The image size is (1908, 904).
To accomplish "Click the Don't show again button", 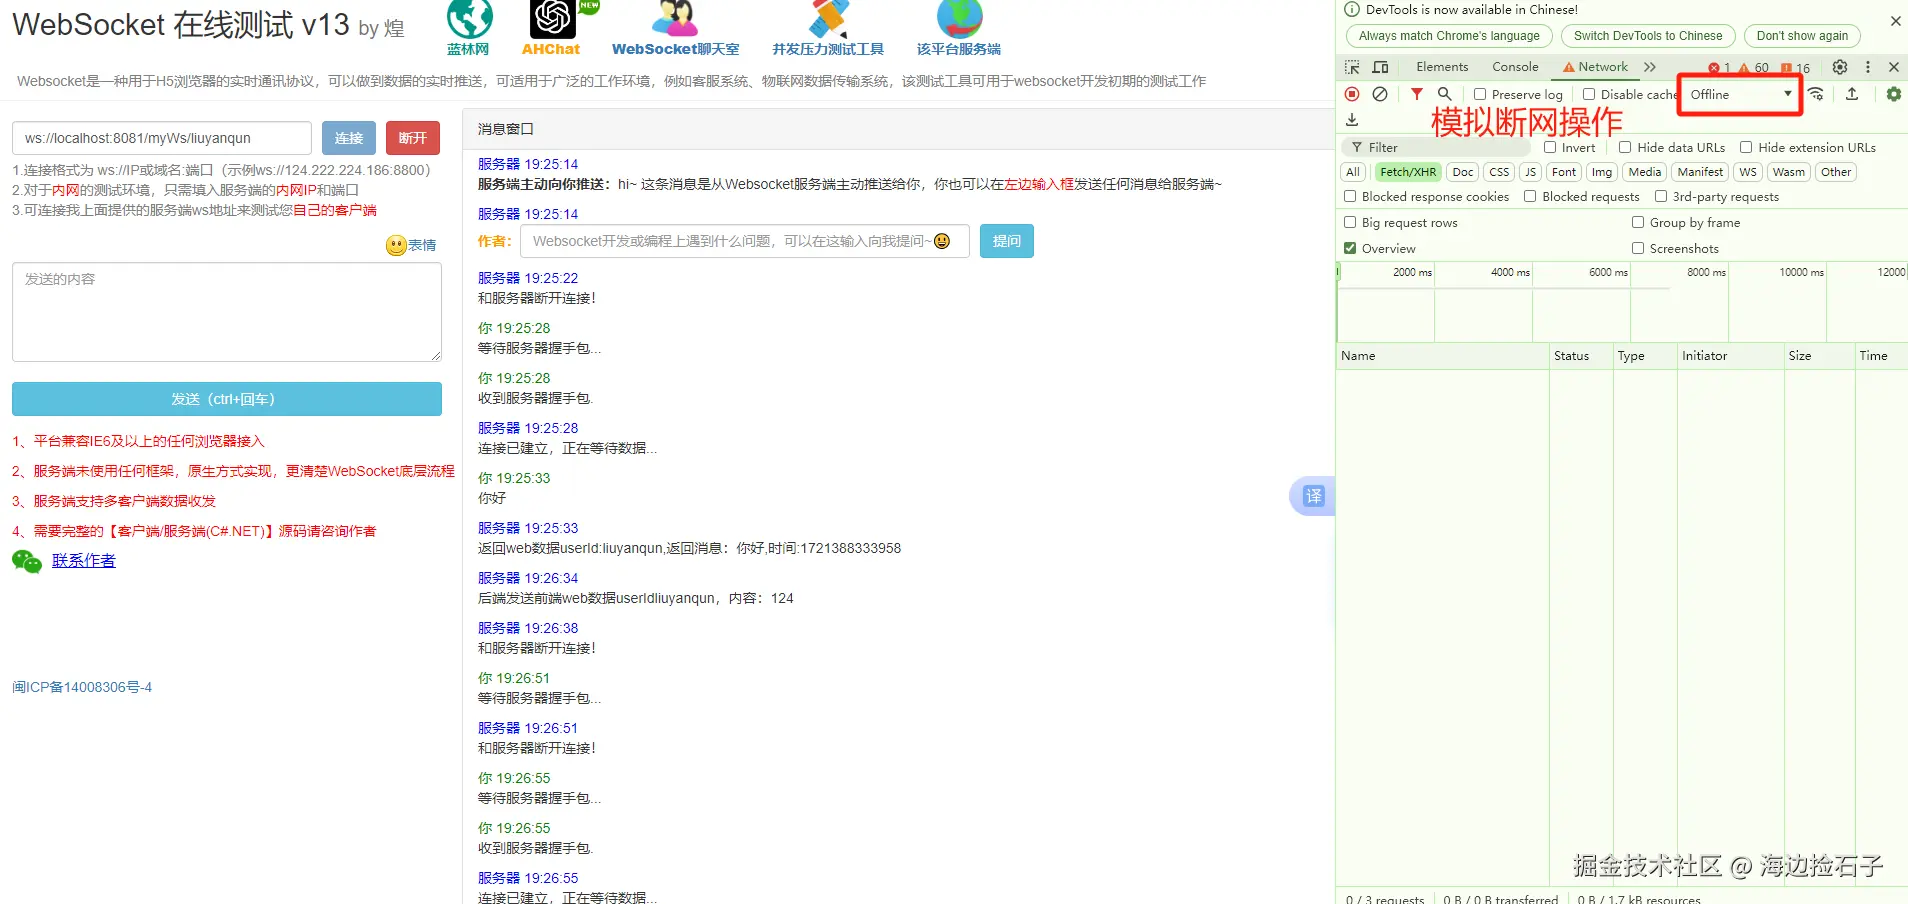I will point(1802,36).
